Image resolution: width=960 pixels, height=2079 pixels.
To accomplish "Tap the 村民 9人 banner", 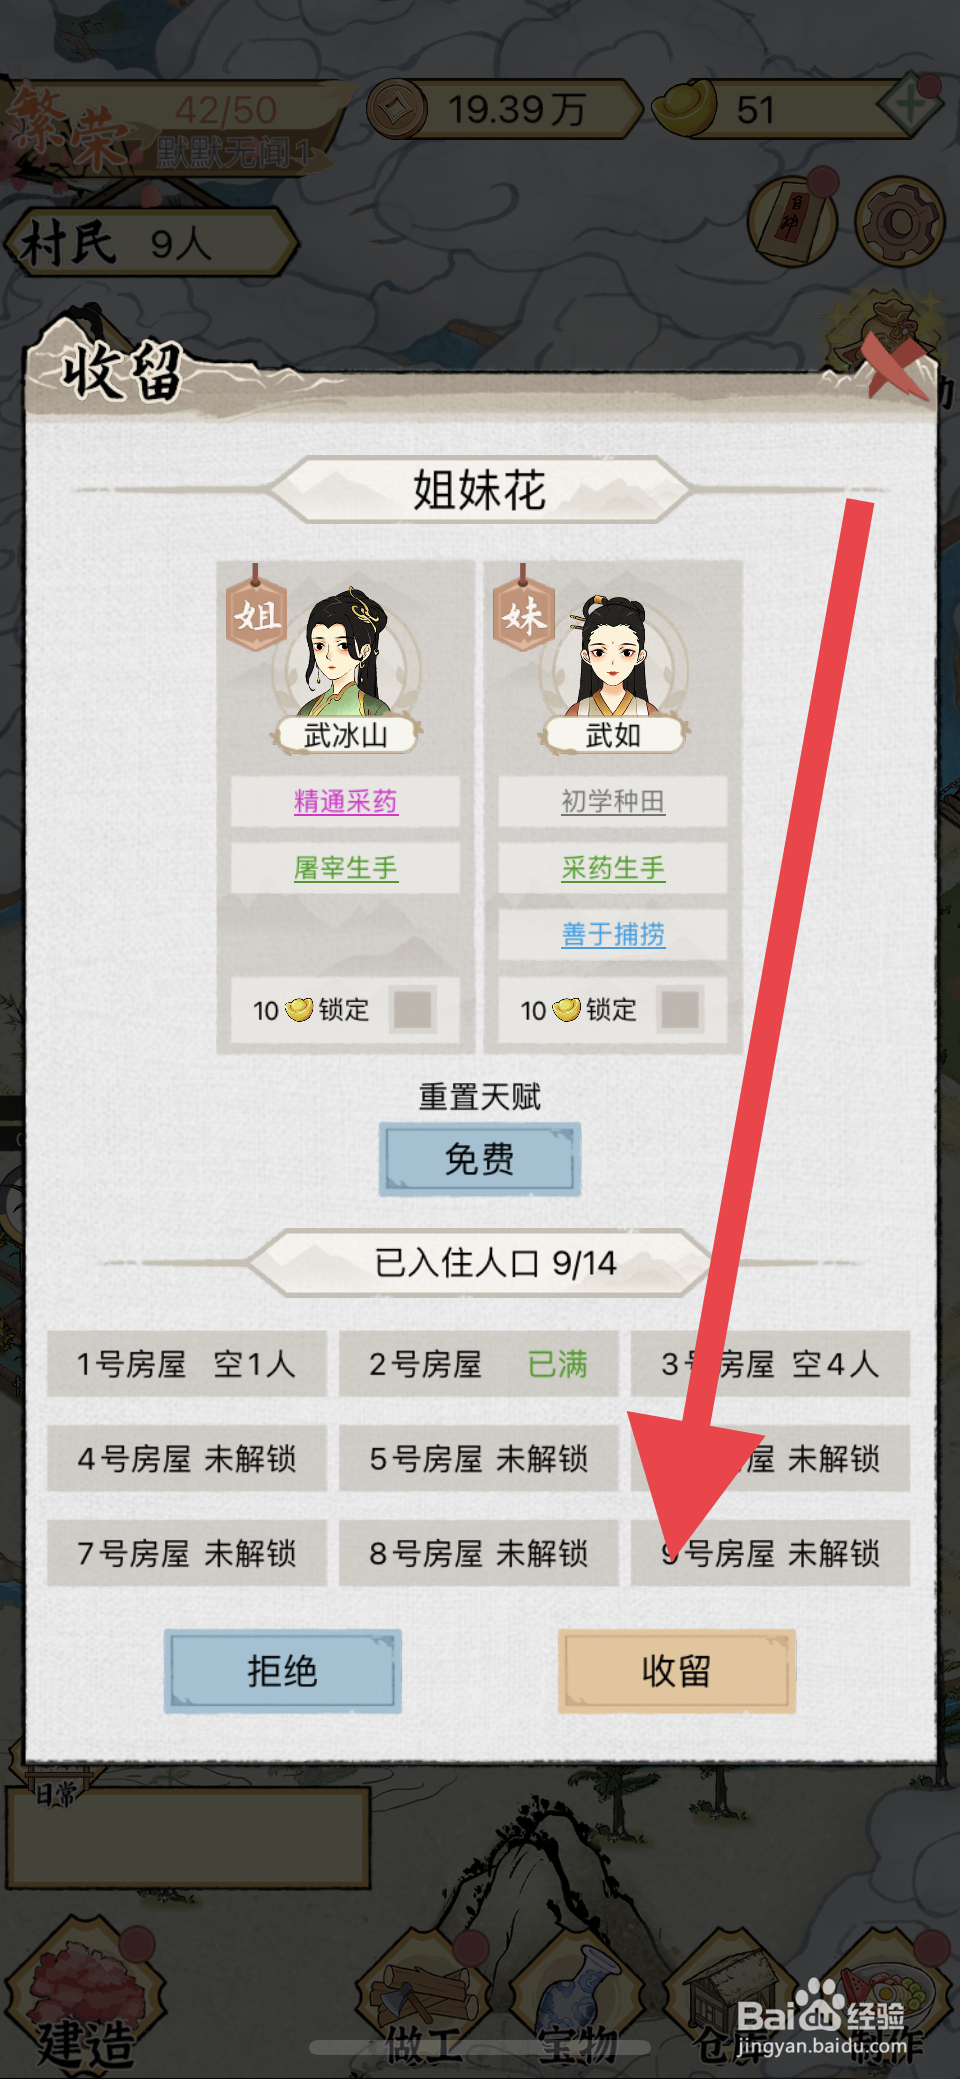I will pos(150,243).
